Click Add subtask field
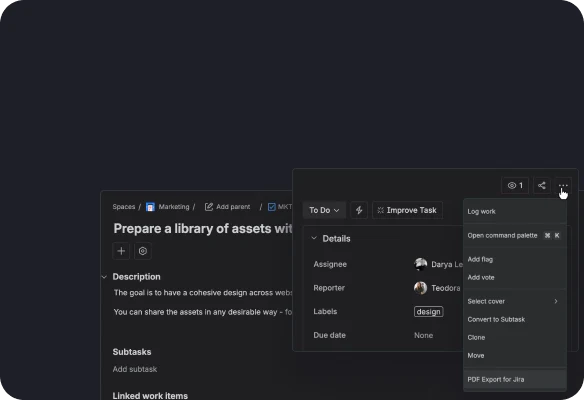 pos(135,369)
